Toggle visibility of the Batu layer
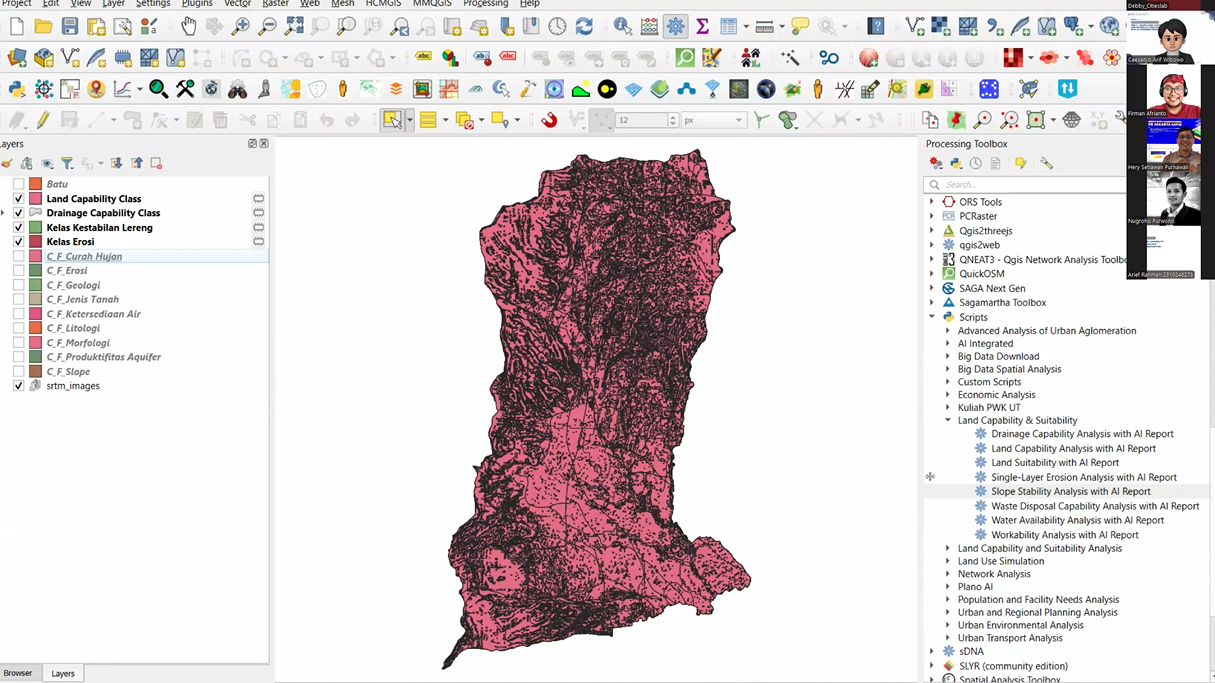 pos(18,184)
